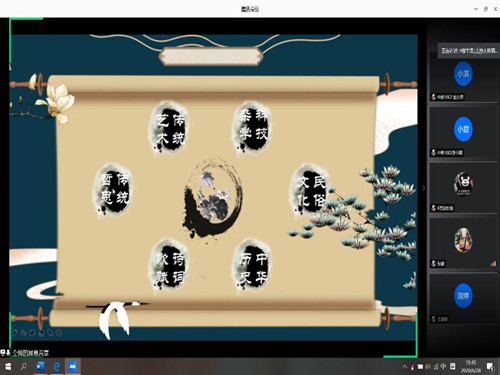The image size is (500, 375).
Task: Click the 民俗文化 ink button
Action: [310, 191]
